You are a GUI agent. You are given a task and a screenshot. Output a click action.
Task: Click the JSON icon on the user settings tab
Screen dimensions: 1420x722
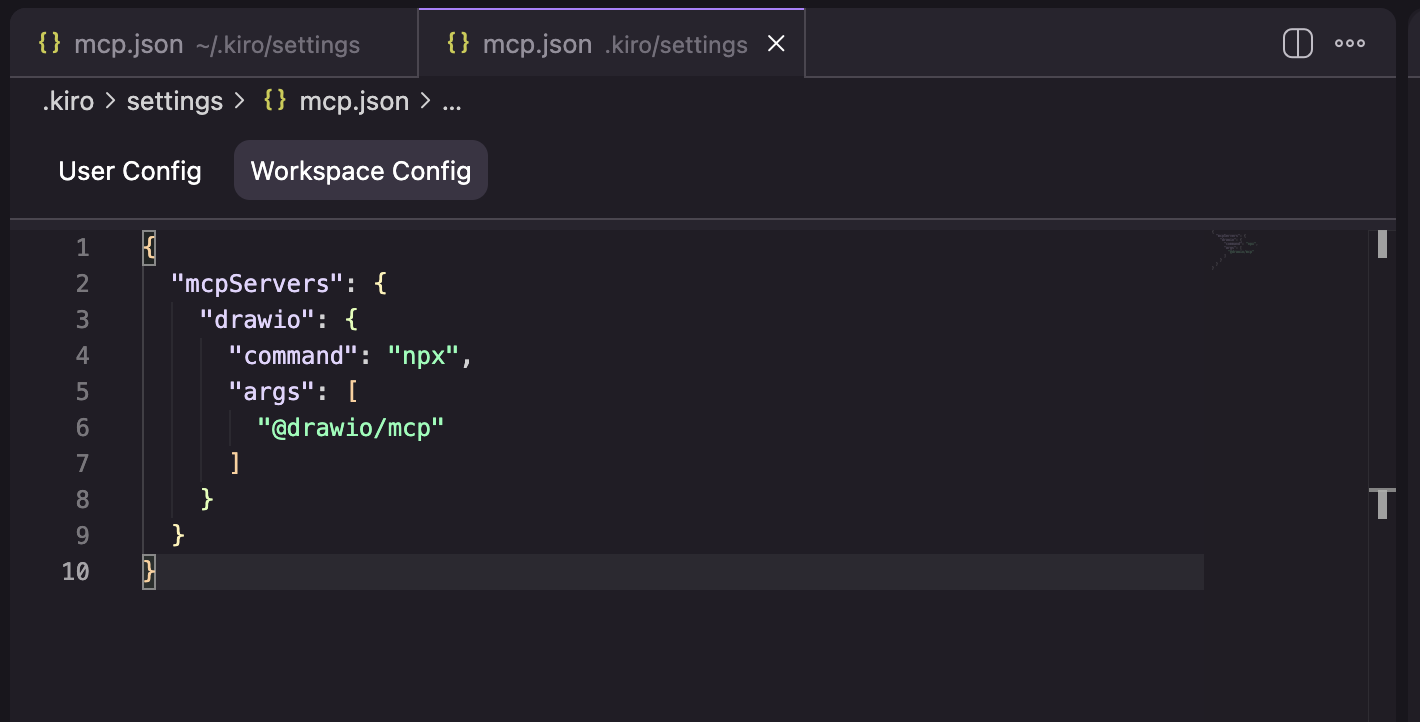(x=47, y=43)
